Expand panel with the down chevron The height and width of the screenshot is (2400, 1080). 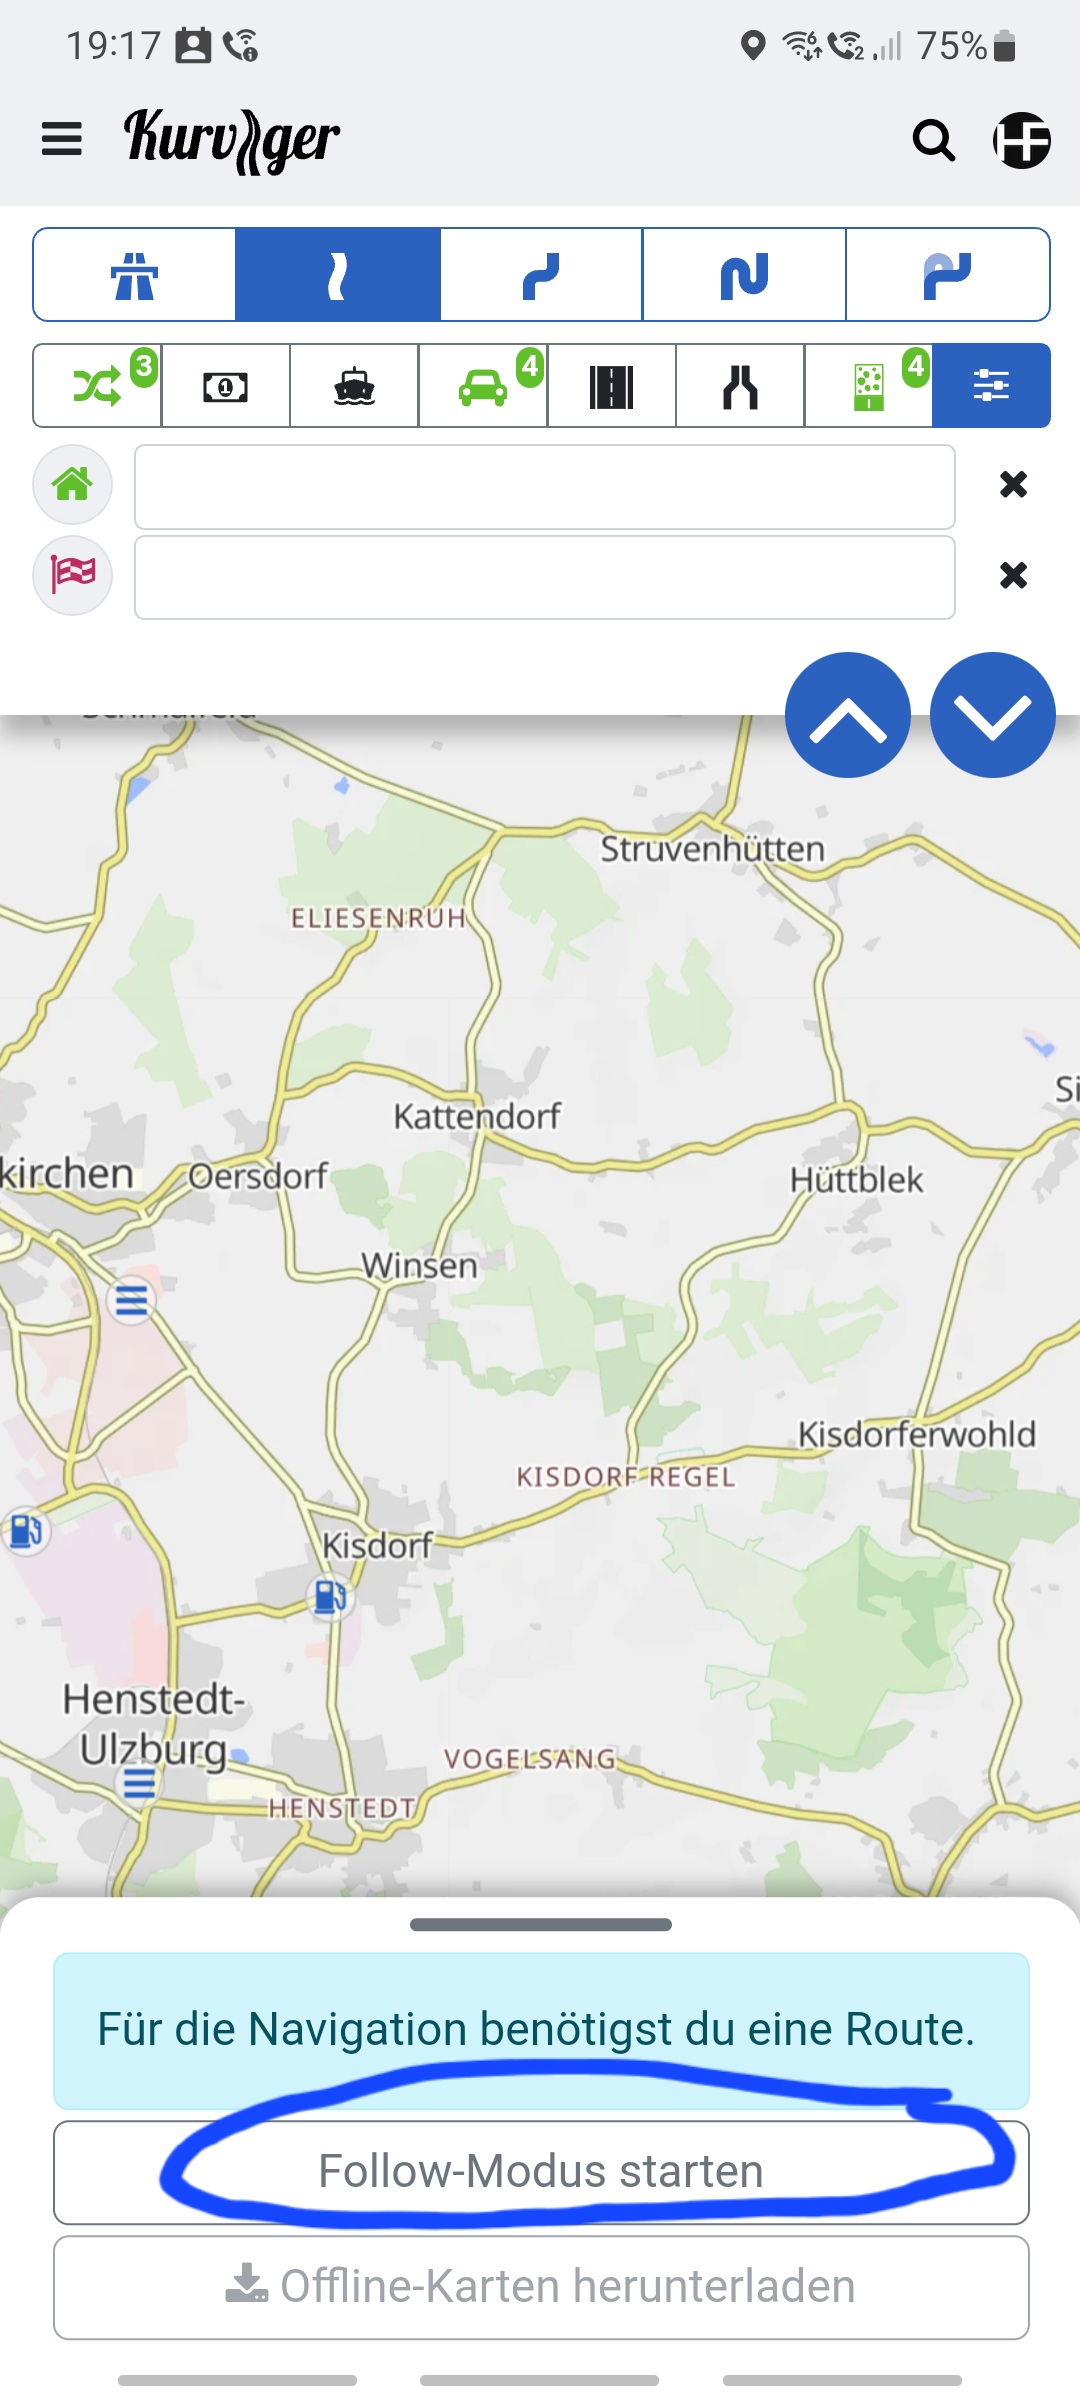click(x=992, y=715)
